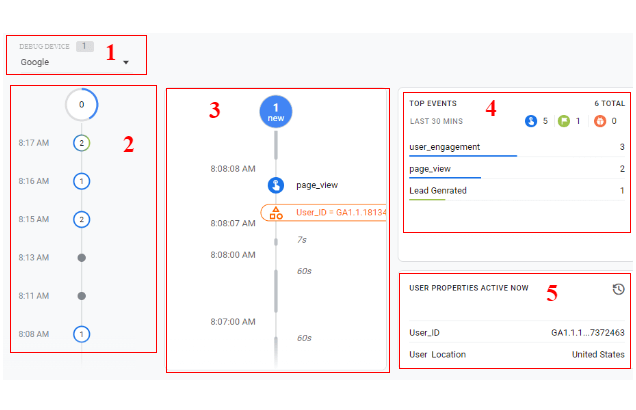The width and height of the screenshot is (636, 410).
Task: Click the 8:08:07 AM timestamp
Action: [x=233, y=223]
